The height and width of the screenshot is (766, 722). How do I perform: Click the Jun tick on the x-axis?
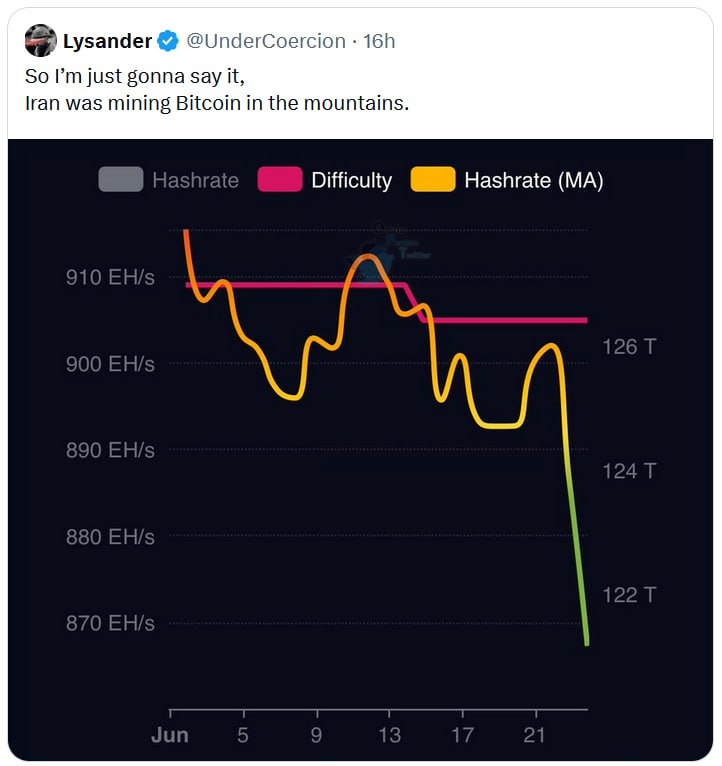[x=170, y=735]
